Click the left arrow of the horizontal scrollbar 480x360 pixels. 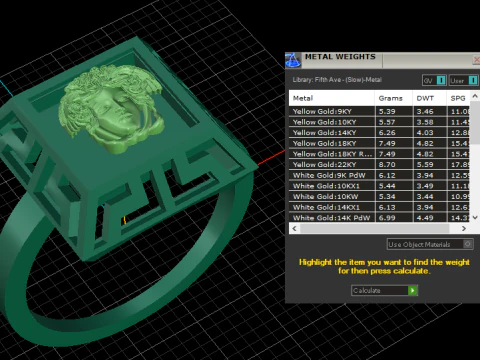(x=294, y=229)
